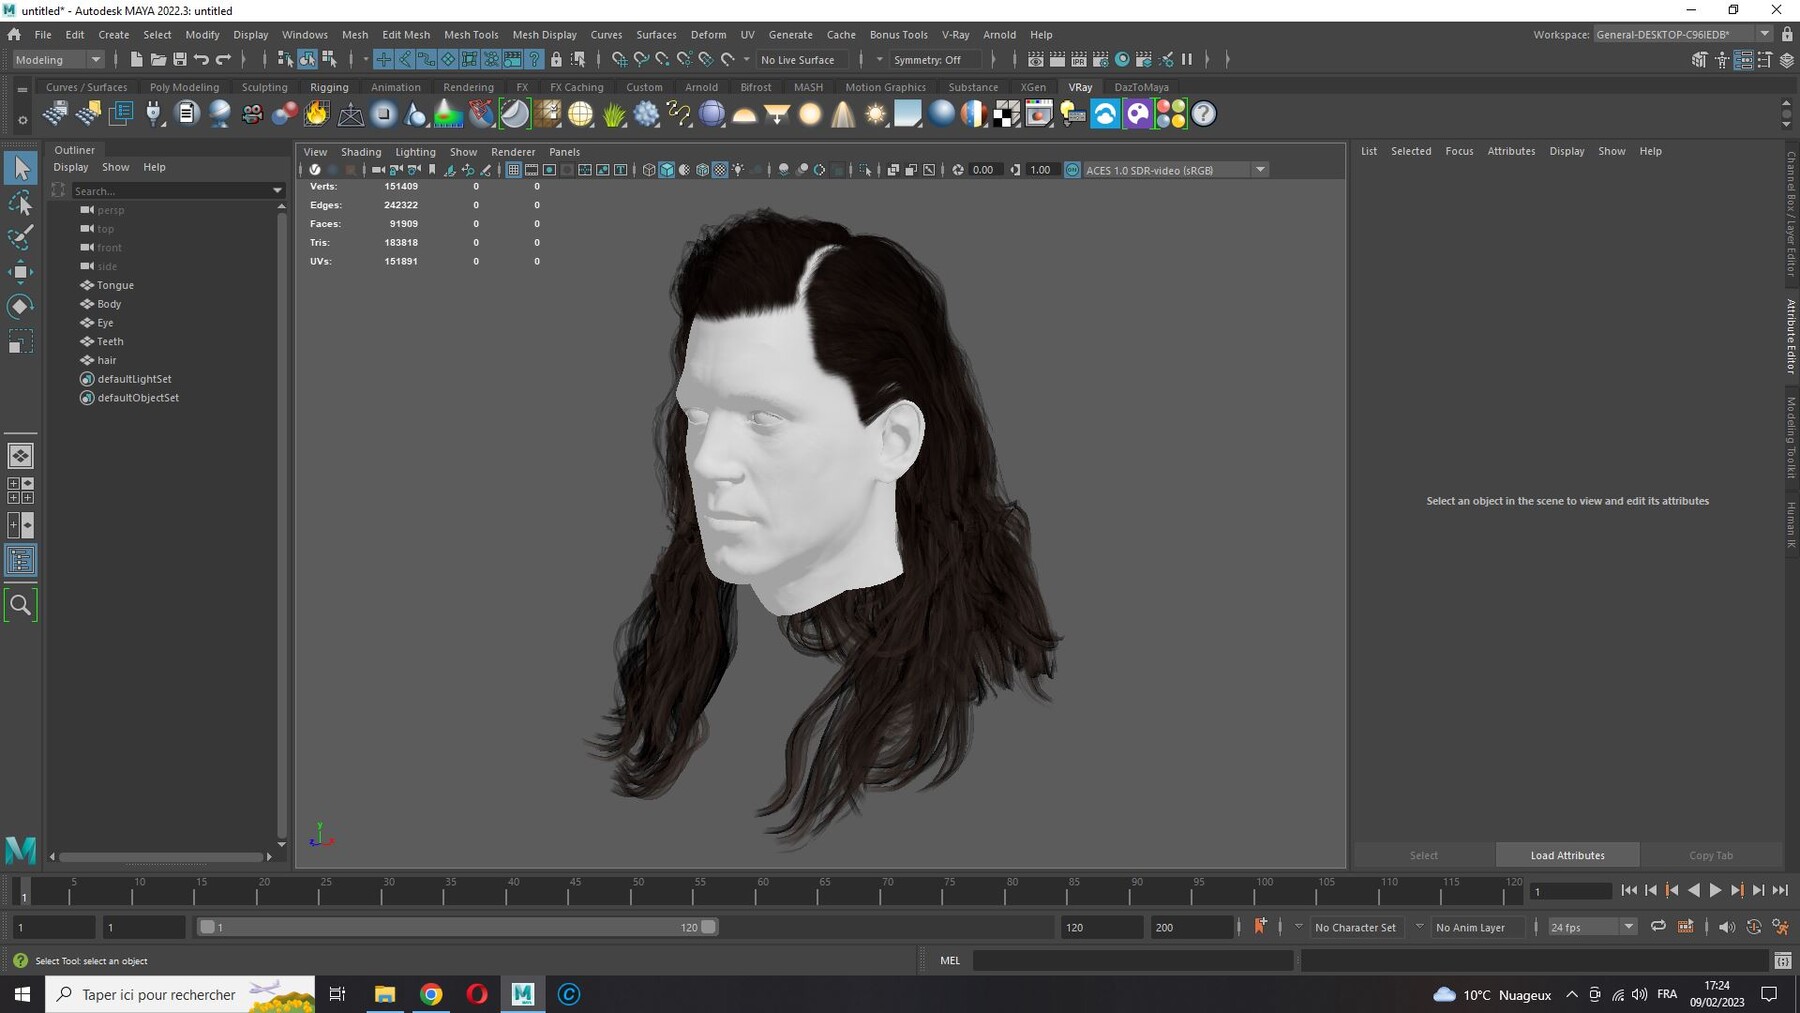Open Render Settings clapboard-gear icon

1101,59
